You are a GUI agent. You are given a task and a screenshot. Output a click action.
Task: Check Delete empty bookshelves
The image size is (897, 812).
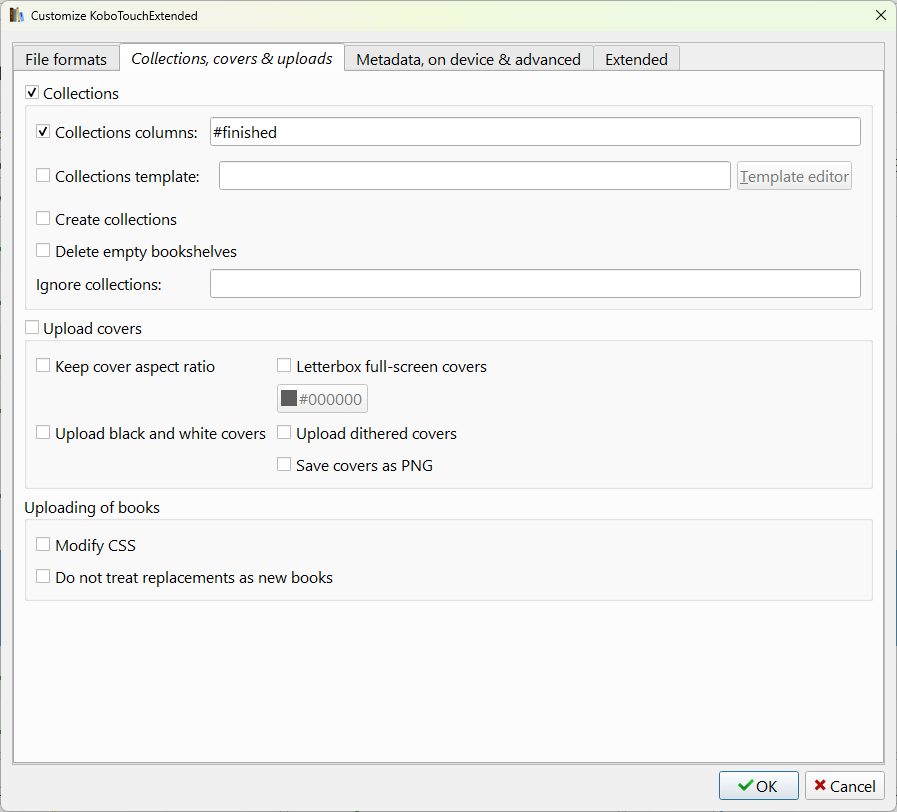43,251
